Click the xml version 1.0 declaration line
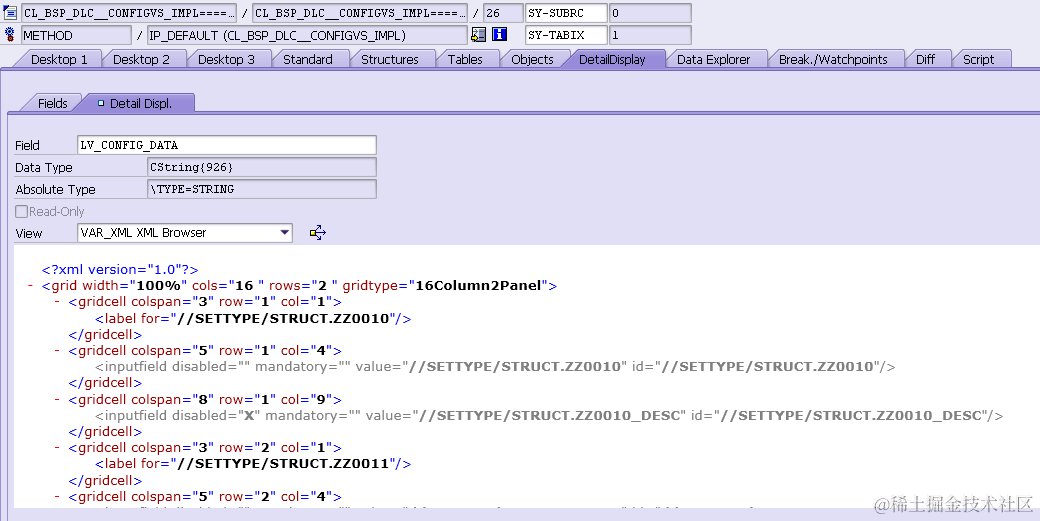The image size is (1040, 521). [120, 270]
